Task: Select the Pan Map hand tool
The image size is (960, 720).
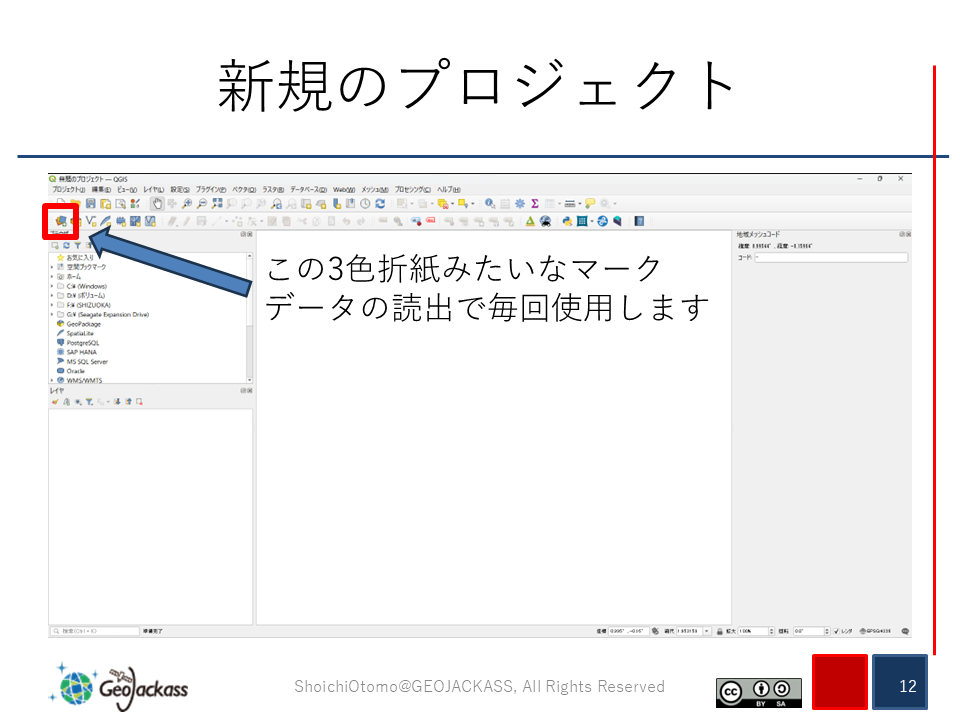Action: point(157,203)
